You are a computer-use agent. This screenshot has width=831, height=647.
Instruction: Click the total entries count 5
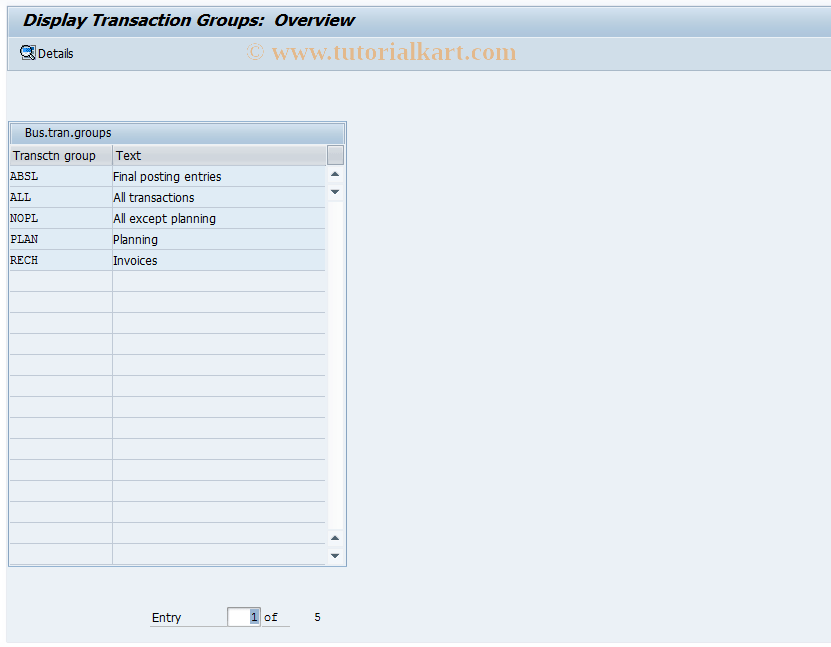tap(316, 617)
